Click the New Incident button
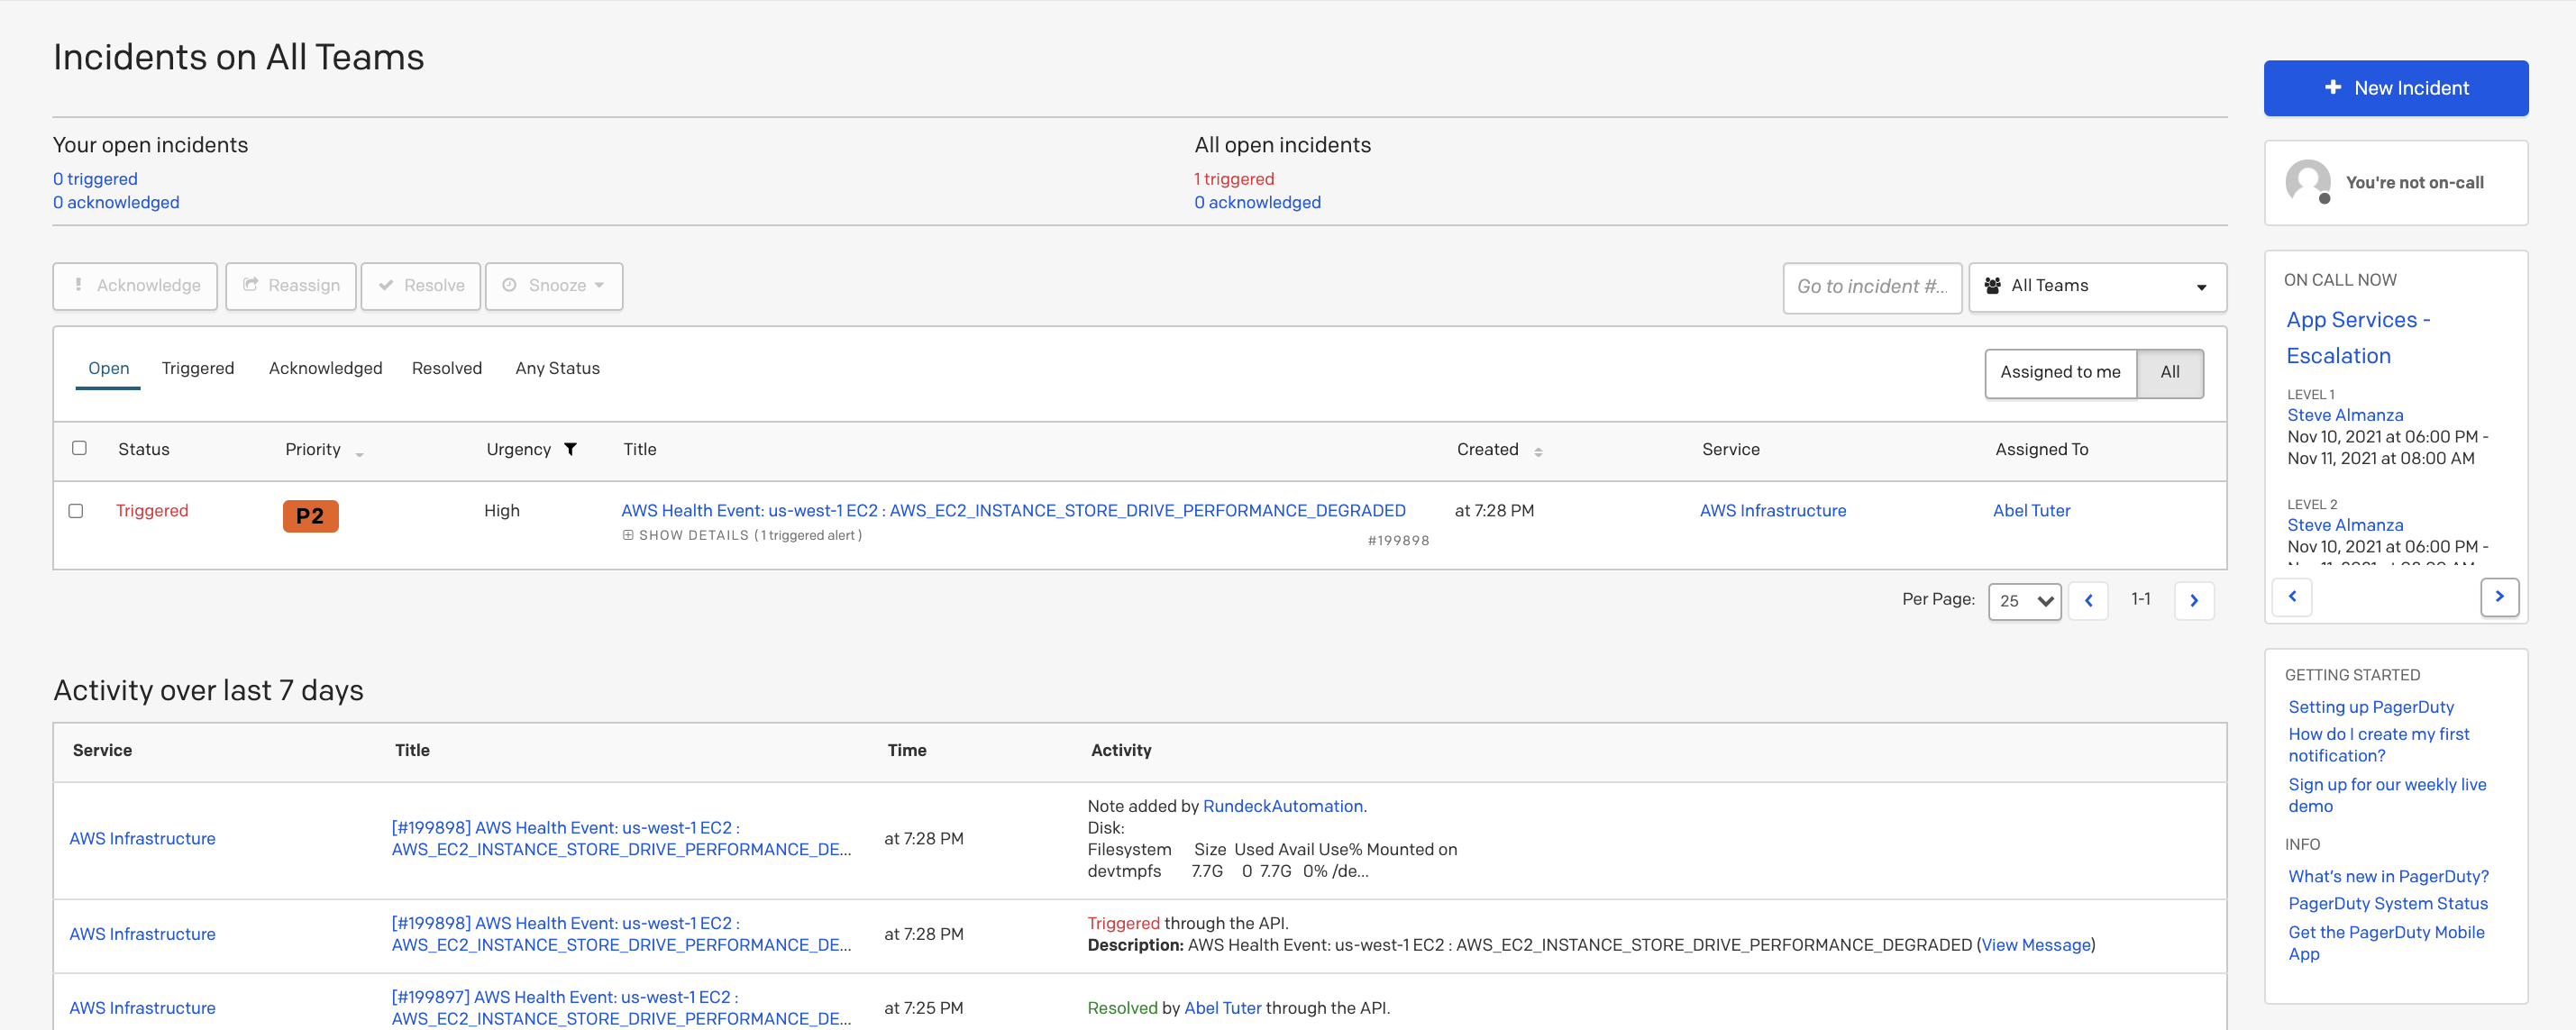This screenshot has width=2576, height=1030. point(2396,88)
